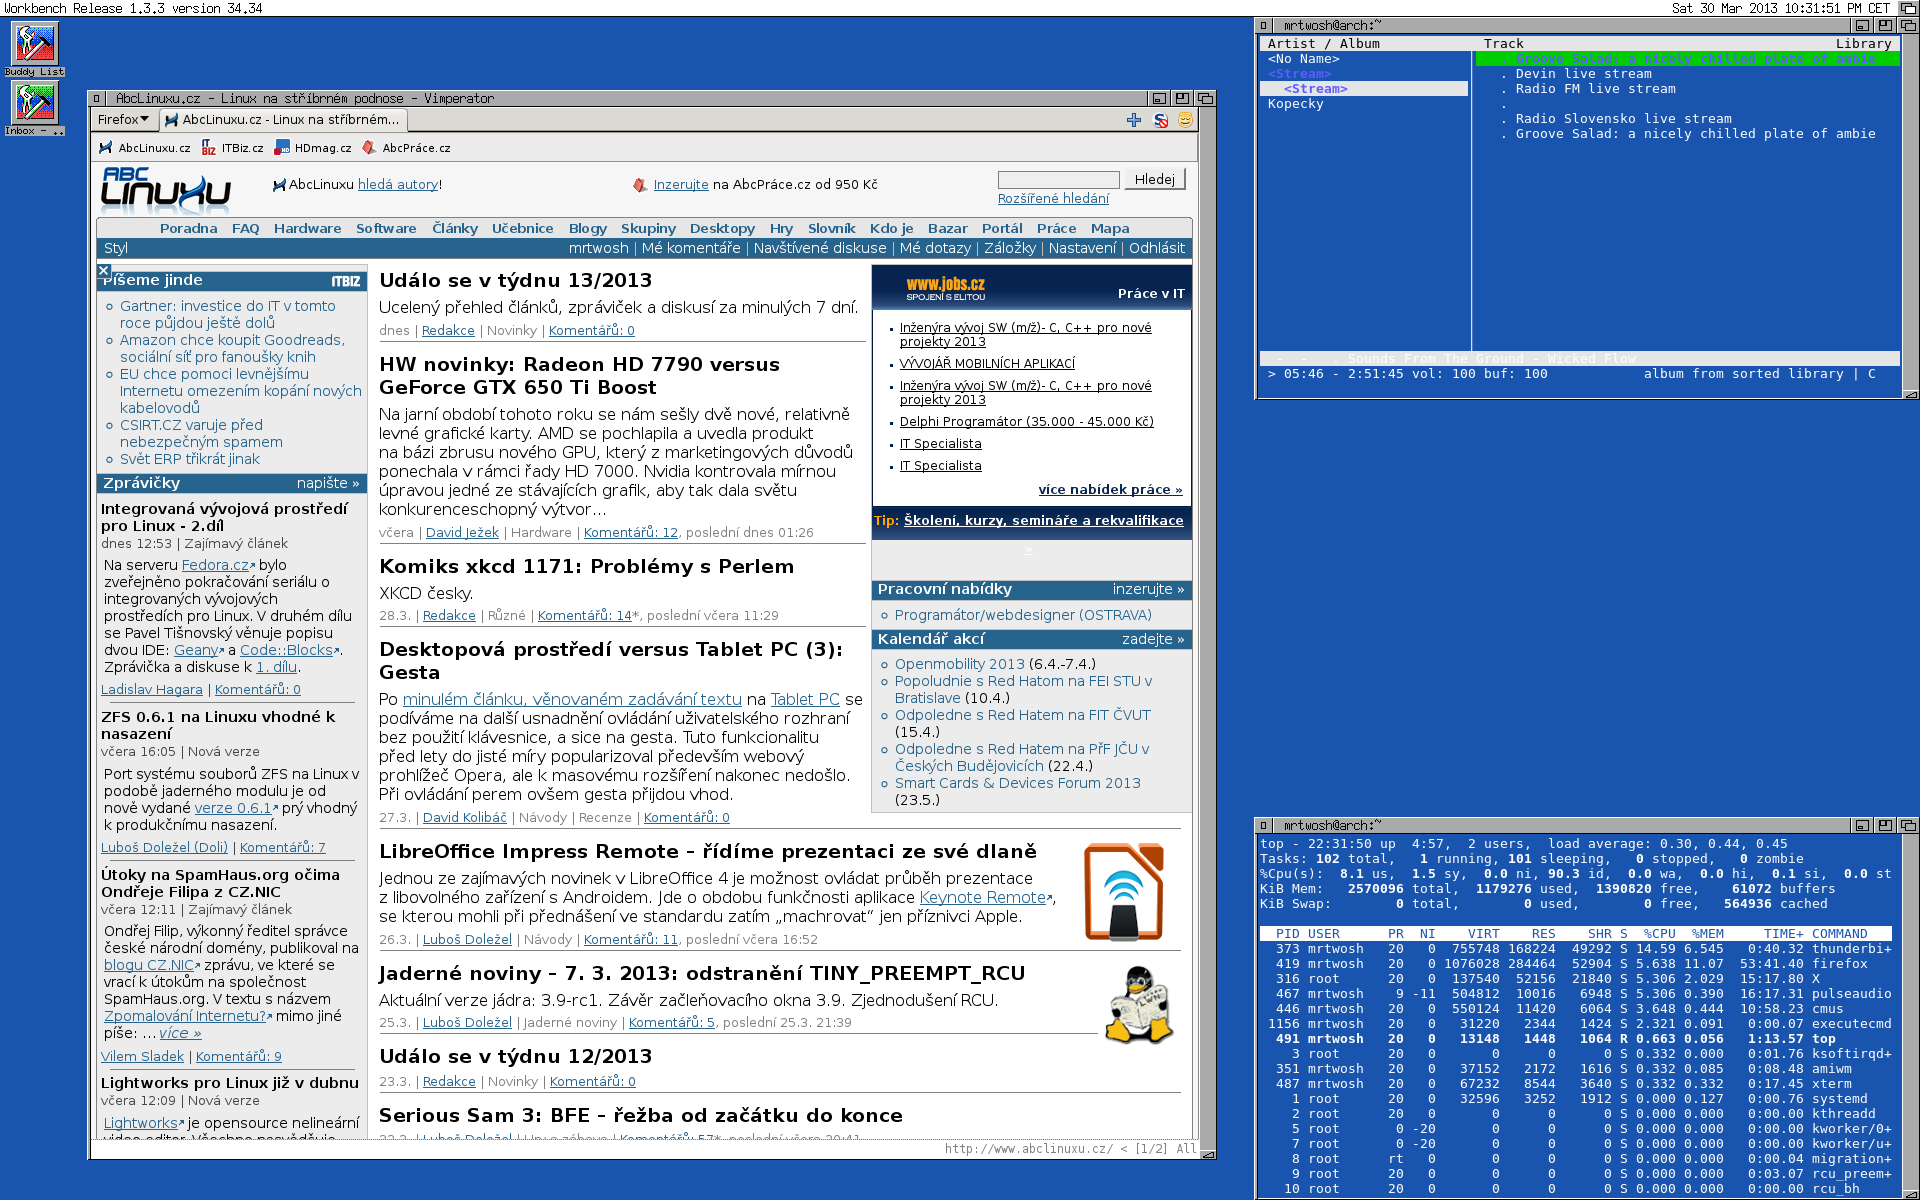Click the zoom gadget of the cmus terminal window
Image resolution: width=1920 pixels, height=1200 pixels.
(x=1885, y=25)
